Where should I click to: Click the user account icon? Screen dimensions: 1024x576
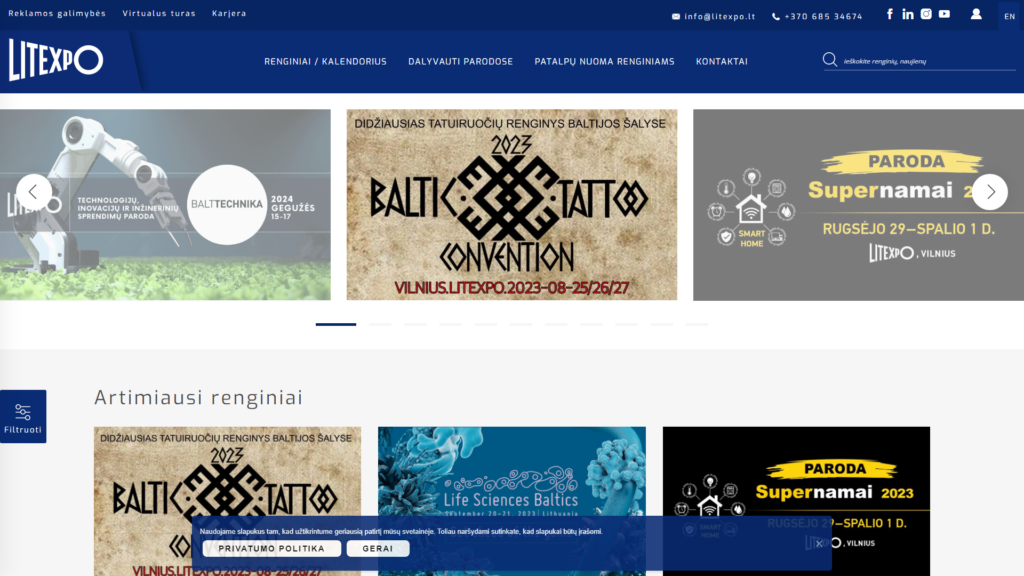pyautogui.click(x=976, y=14)
